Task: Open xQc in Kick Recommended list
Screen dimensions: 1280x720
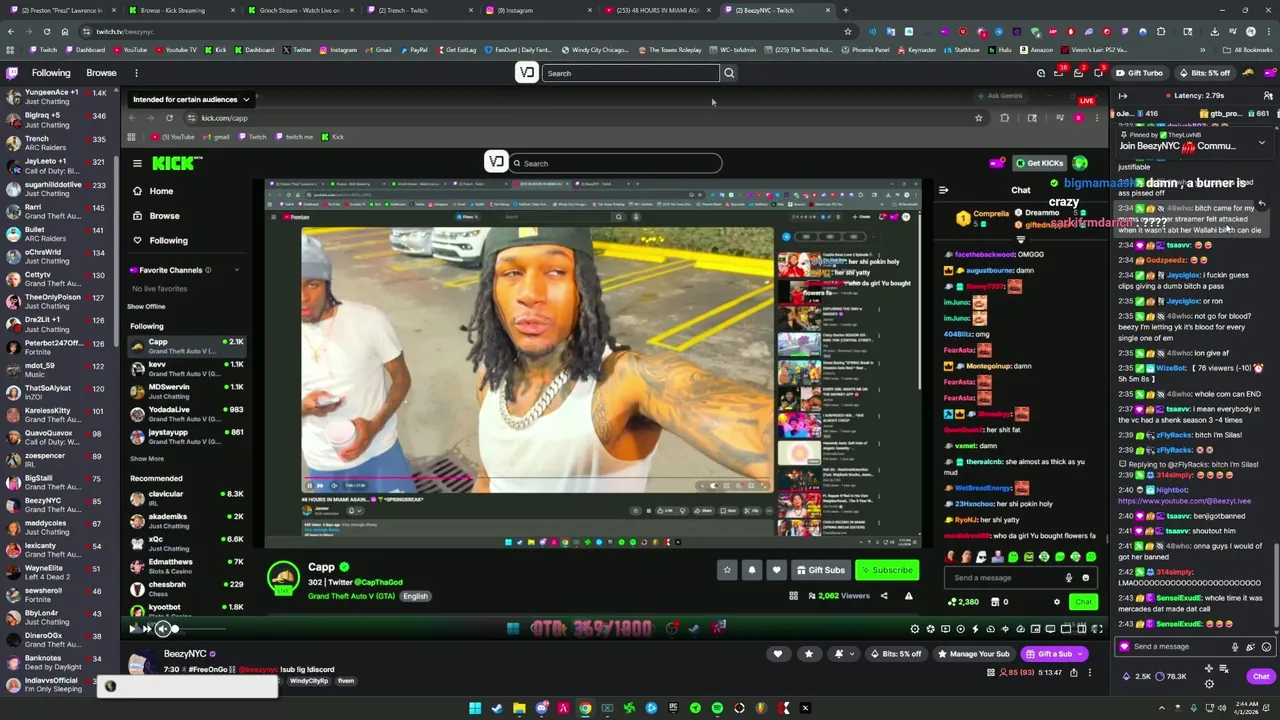Action: (187, 543)
